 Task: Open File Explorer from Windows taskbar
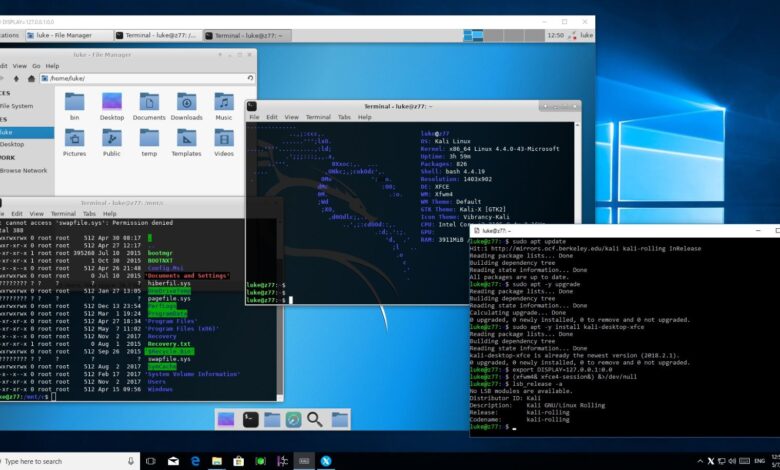pyautogui.click(x=217, y=461)
